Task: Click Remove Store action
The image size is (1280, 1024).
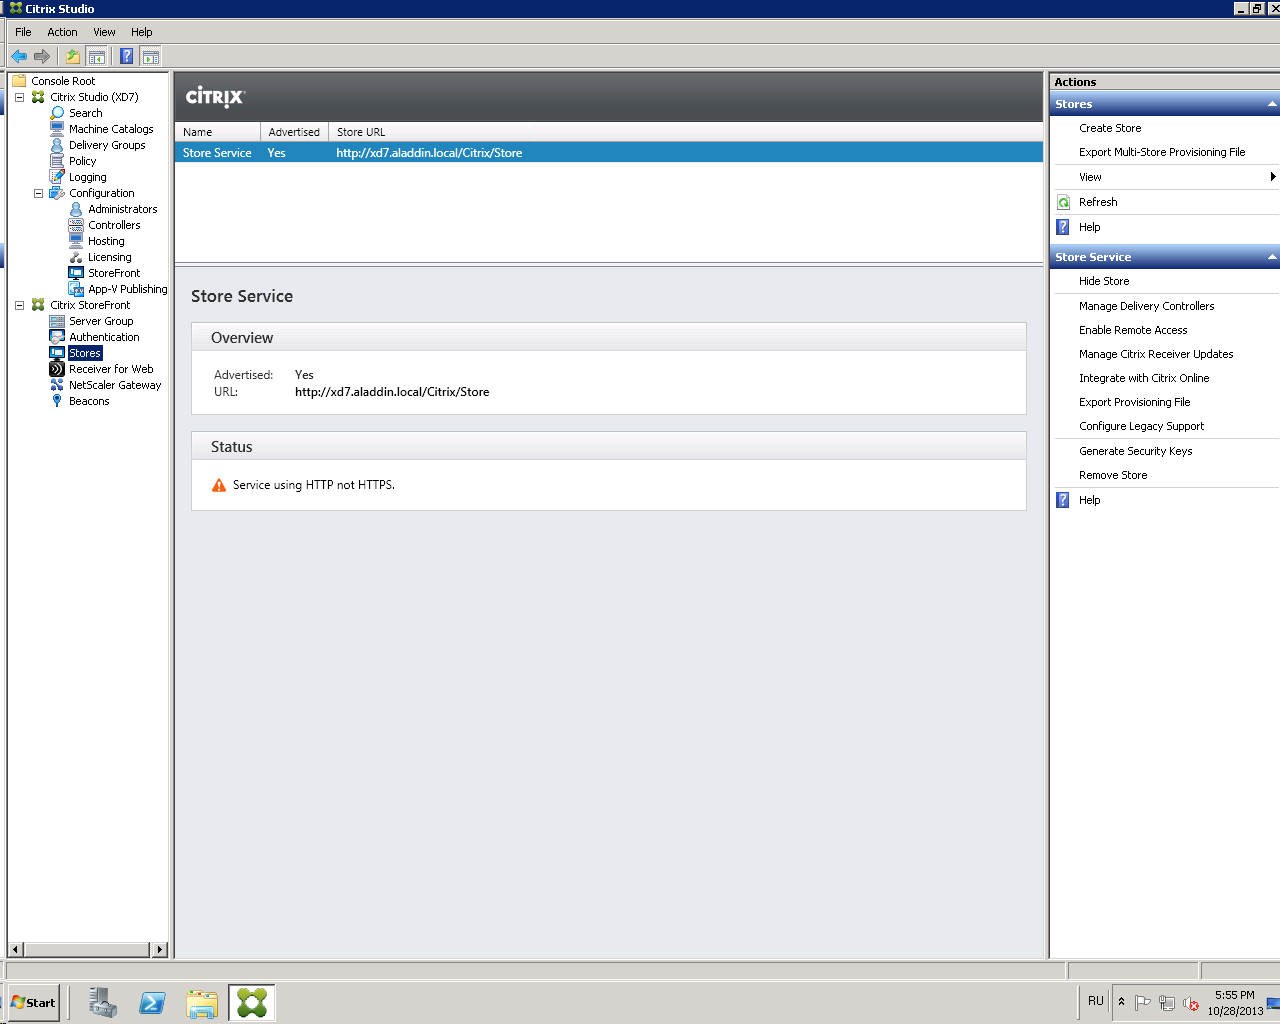Action: tap(1113, 475)
